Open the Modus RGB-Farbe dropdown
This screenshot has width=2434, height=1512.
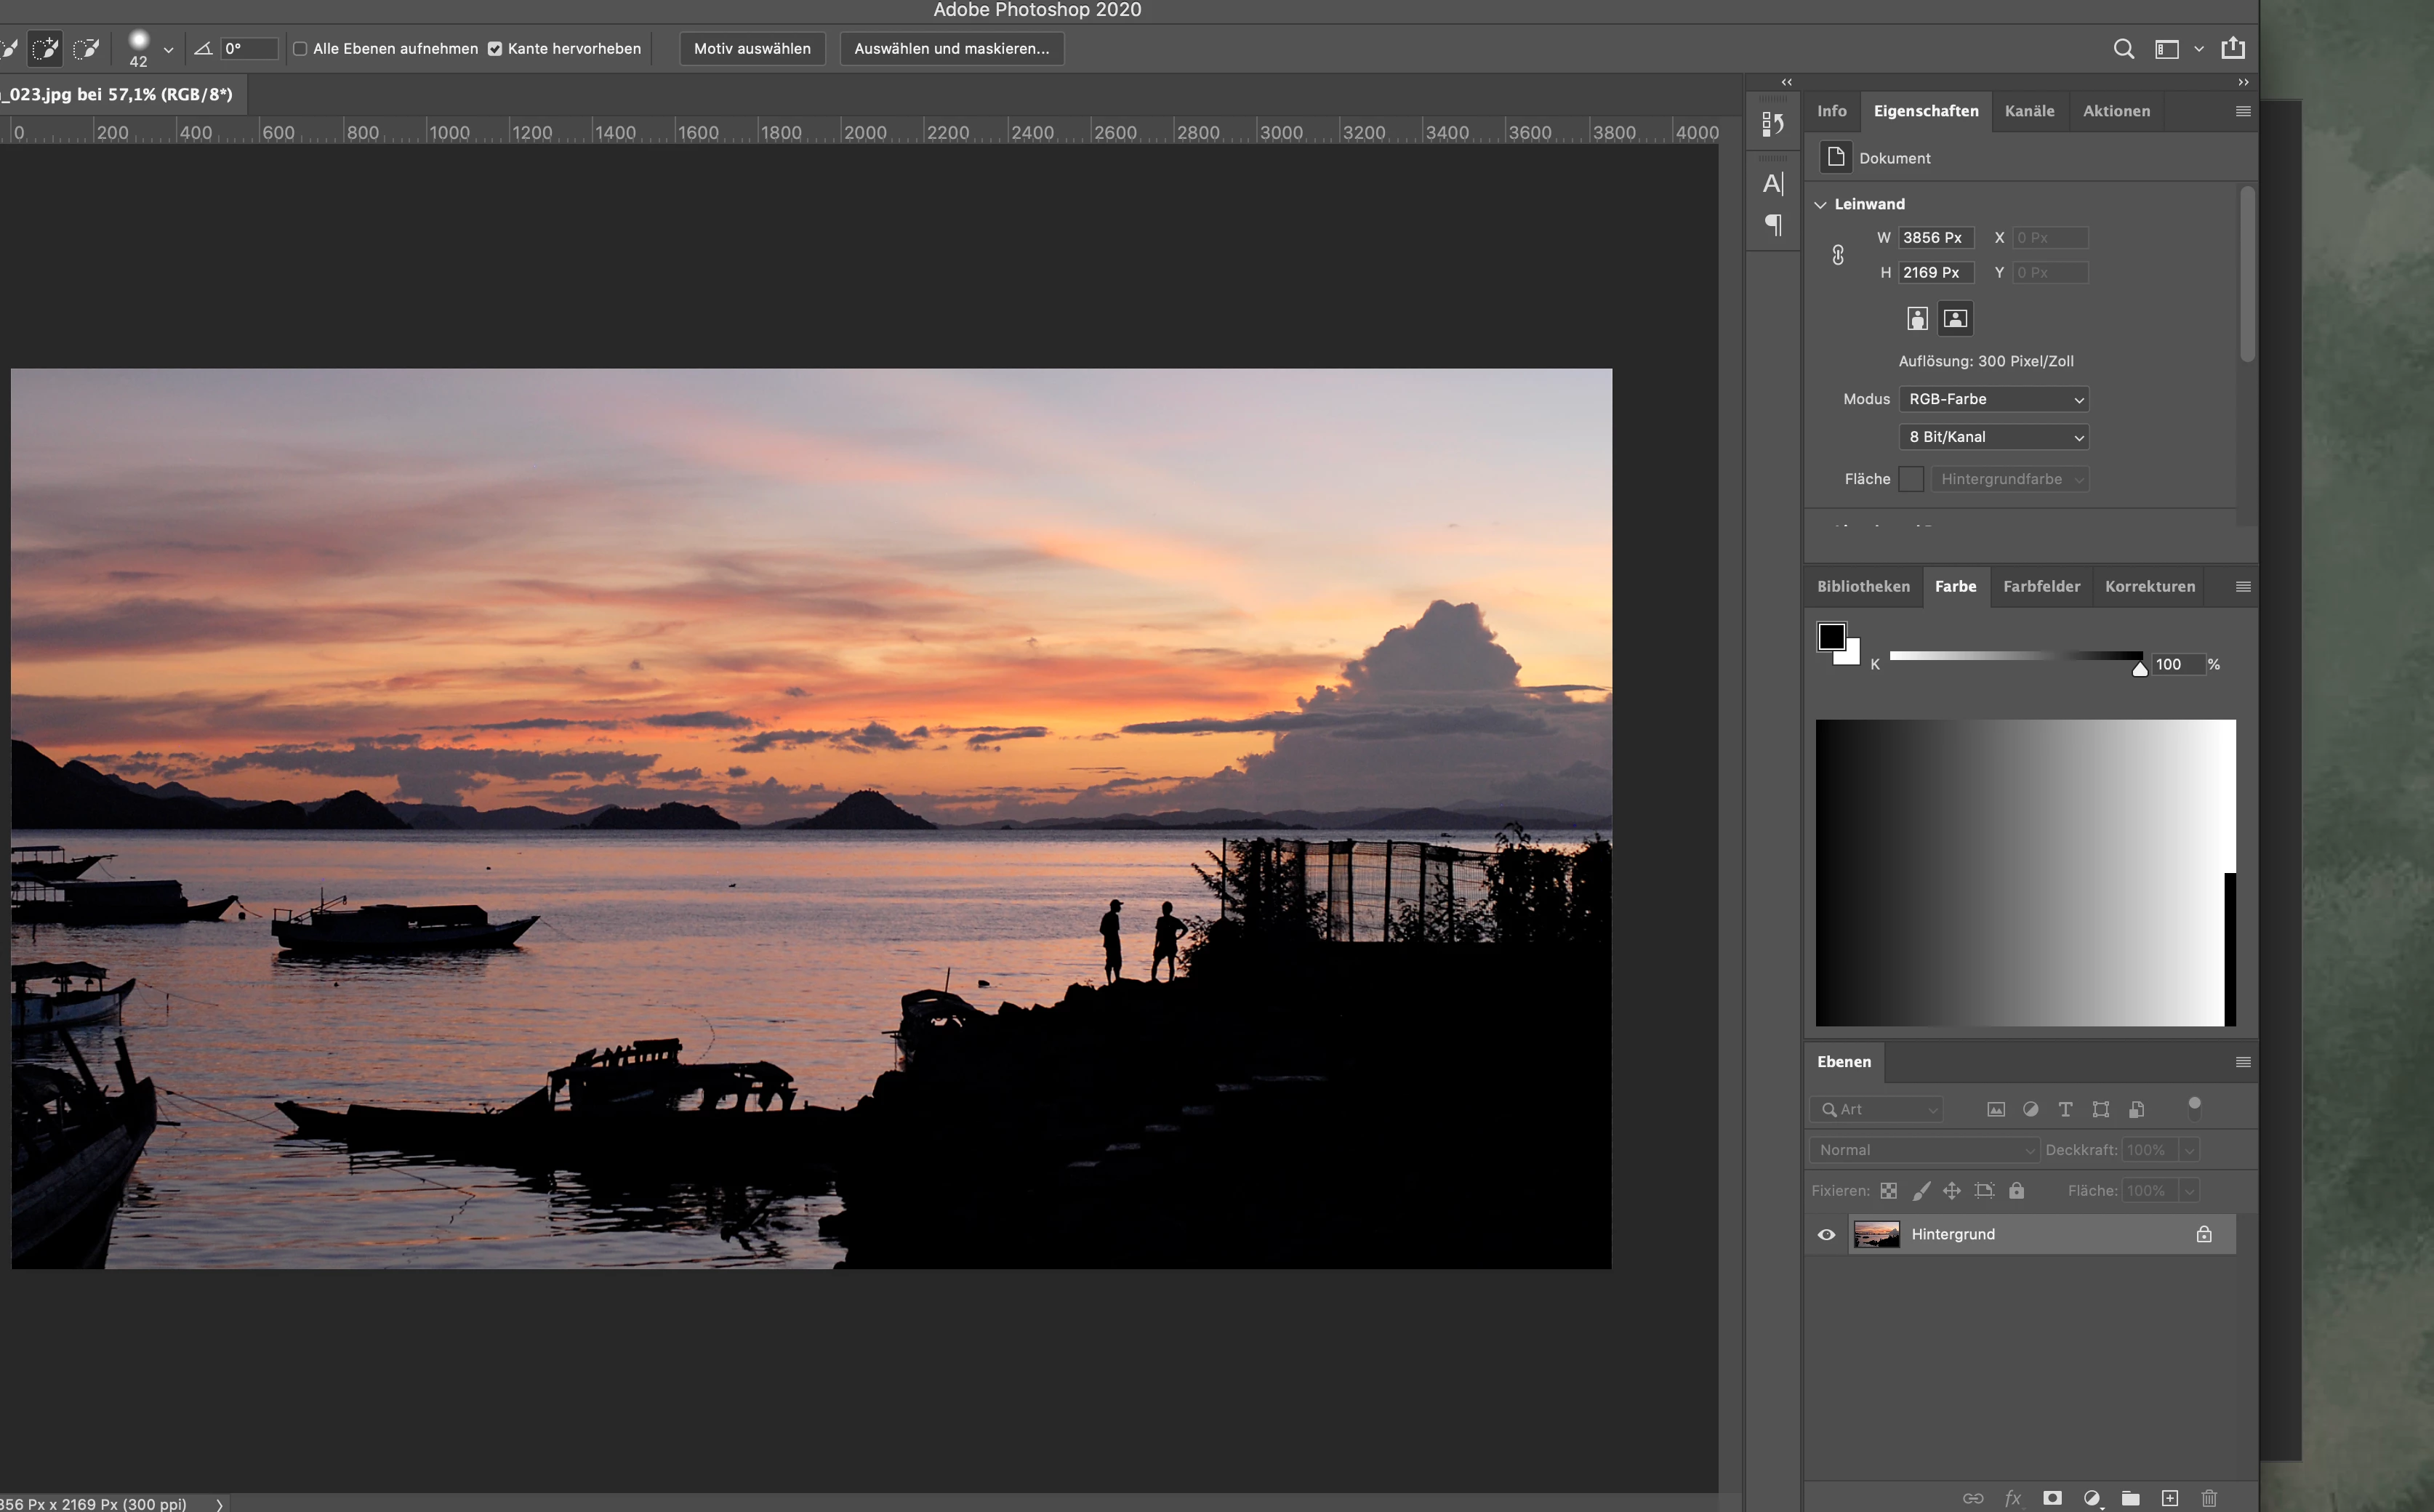tap(1993, 399)
